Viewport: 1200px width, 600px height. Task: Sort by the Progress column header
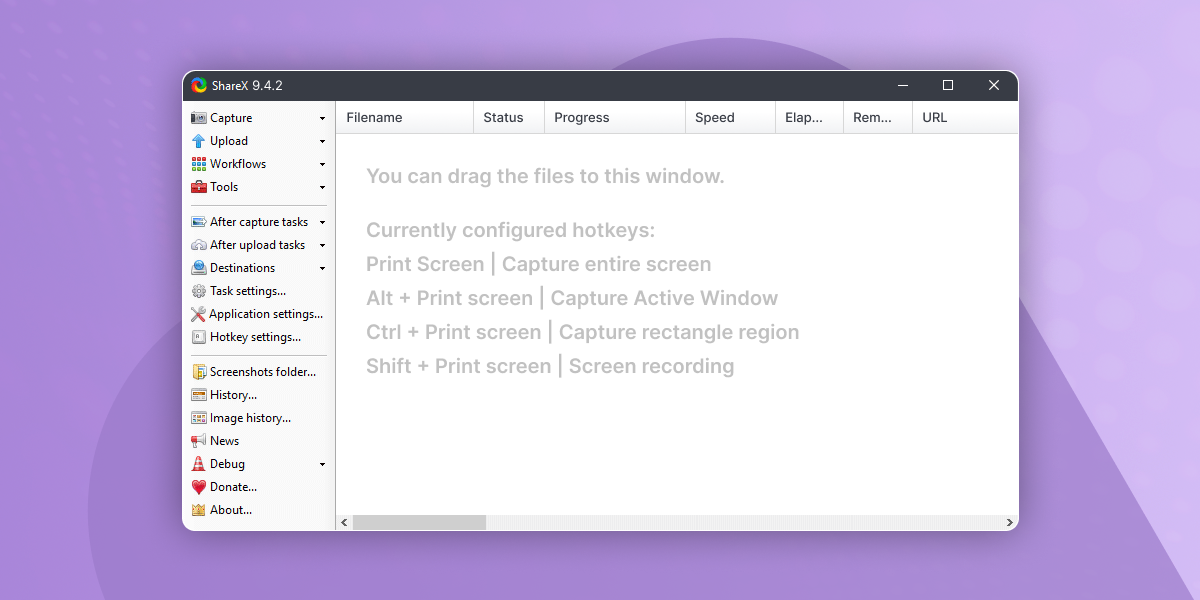615,117
